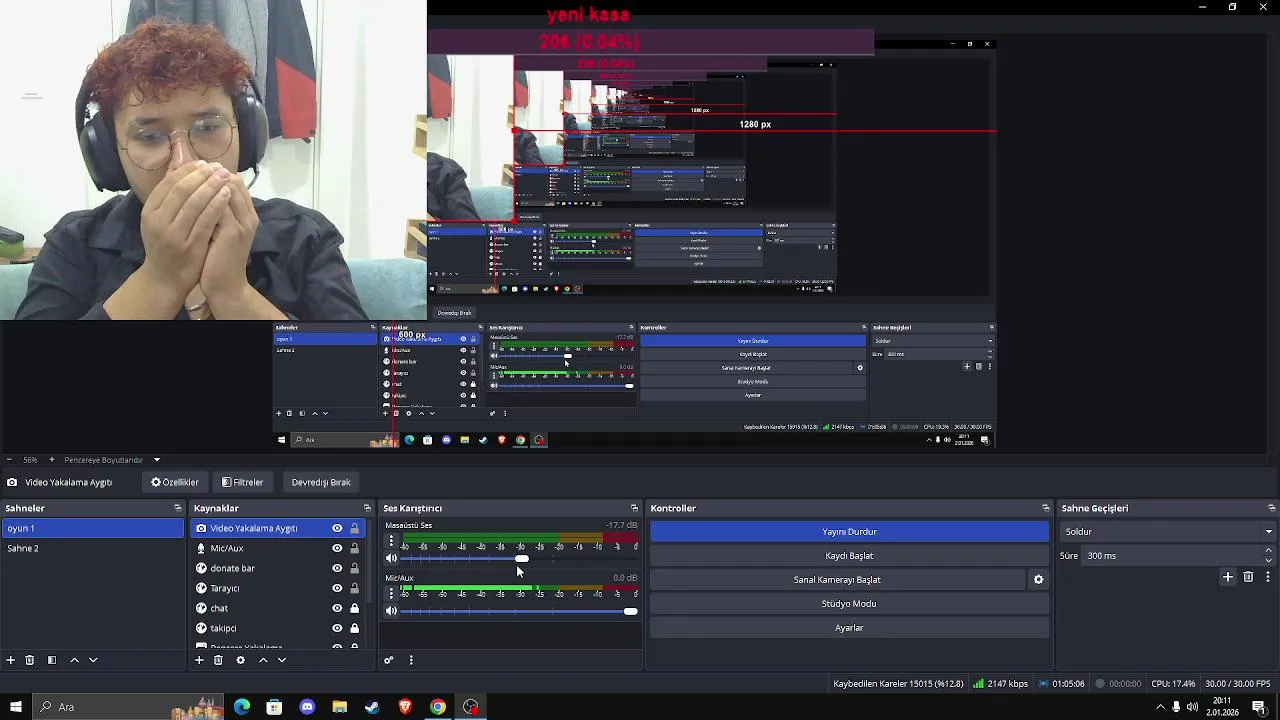
Task: Toggle visibility of donate bar source
Action: pyautogui.click(x=337, y=568)
